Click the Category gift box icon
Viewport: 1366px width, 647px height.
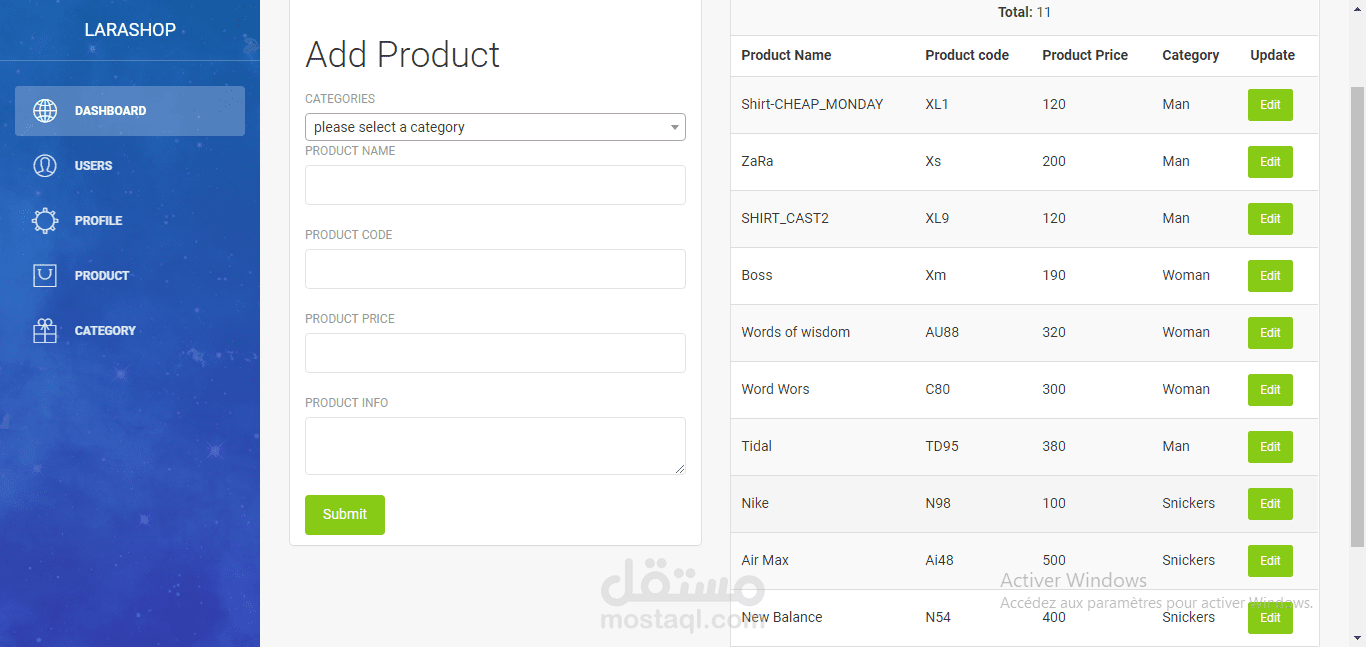click(x=45, y=331)
